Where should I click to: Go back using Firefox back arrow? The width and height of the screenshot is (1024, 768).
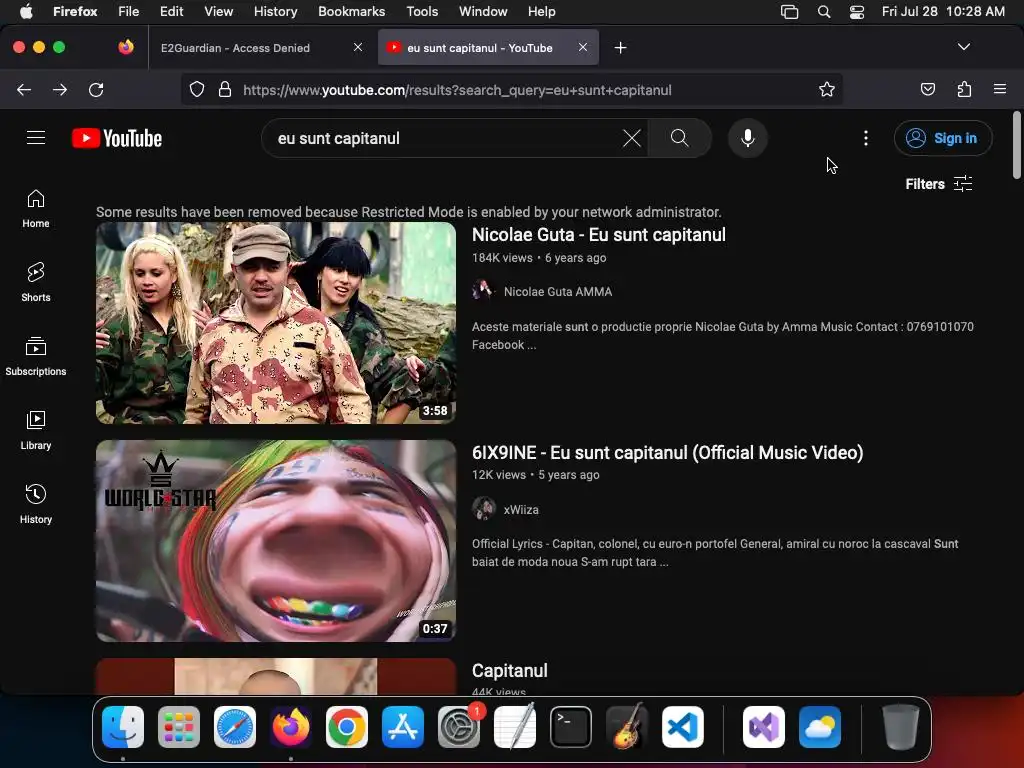coord(24,89)
